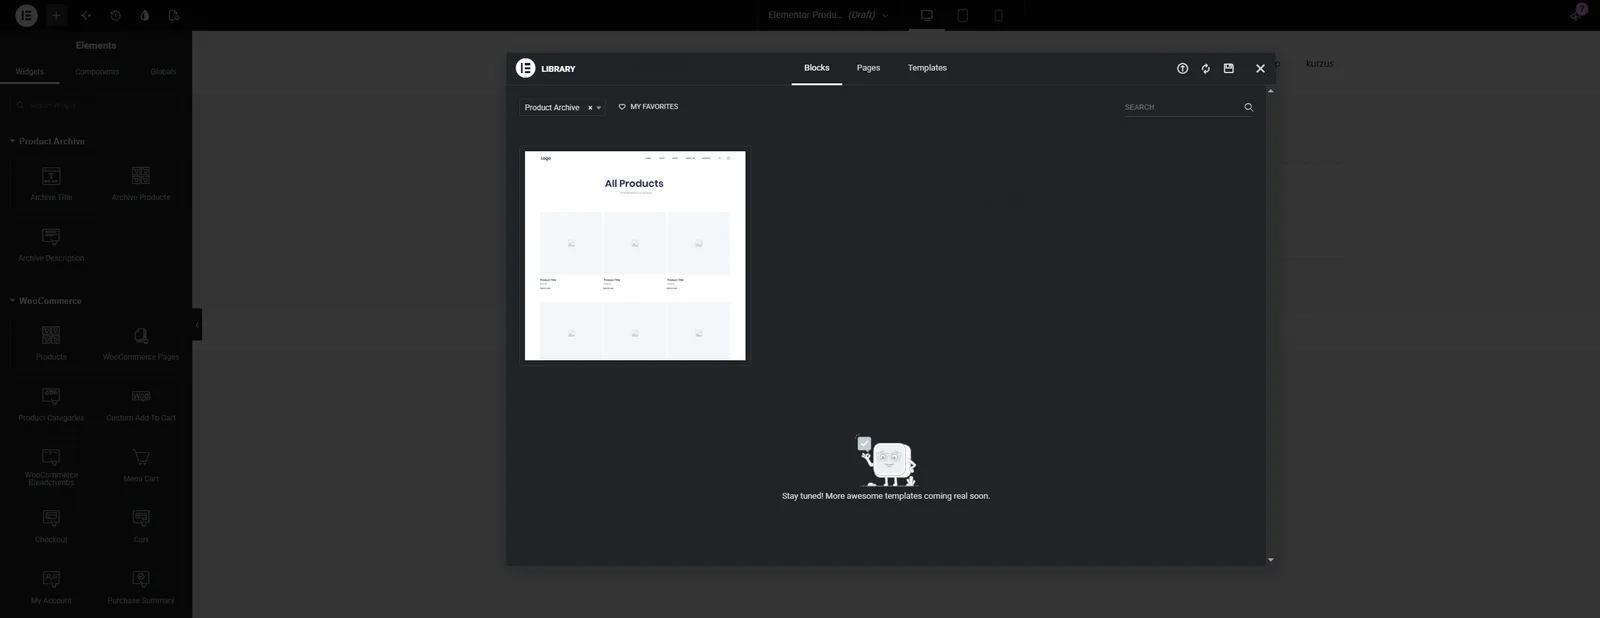Switch to Desktop device preview
This screenshot has height=618, width=1600.
pyautogui.click(x=927, y=15)
